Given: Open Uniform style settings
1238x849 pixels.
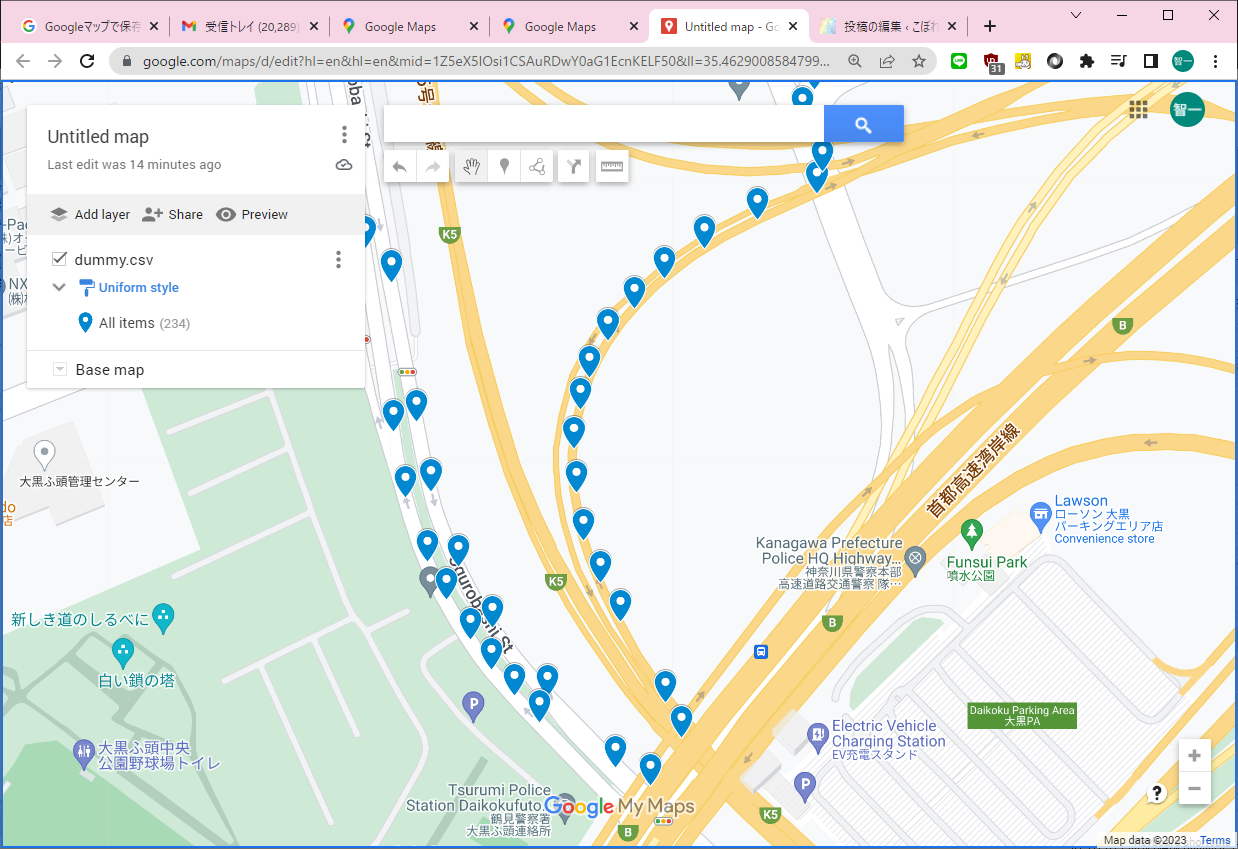Looking at the screenshot, I should pyautogui.click(x=138, y=288).
